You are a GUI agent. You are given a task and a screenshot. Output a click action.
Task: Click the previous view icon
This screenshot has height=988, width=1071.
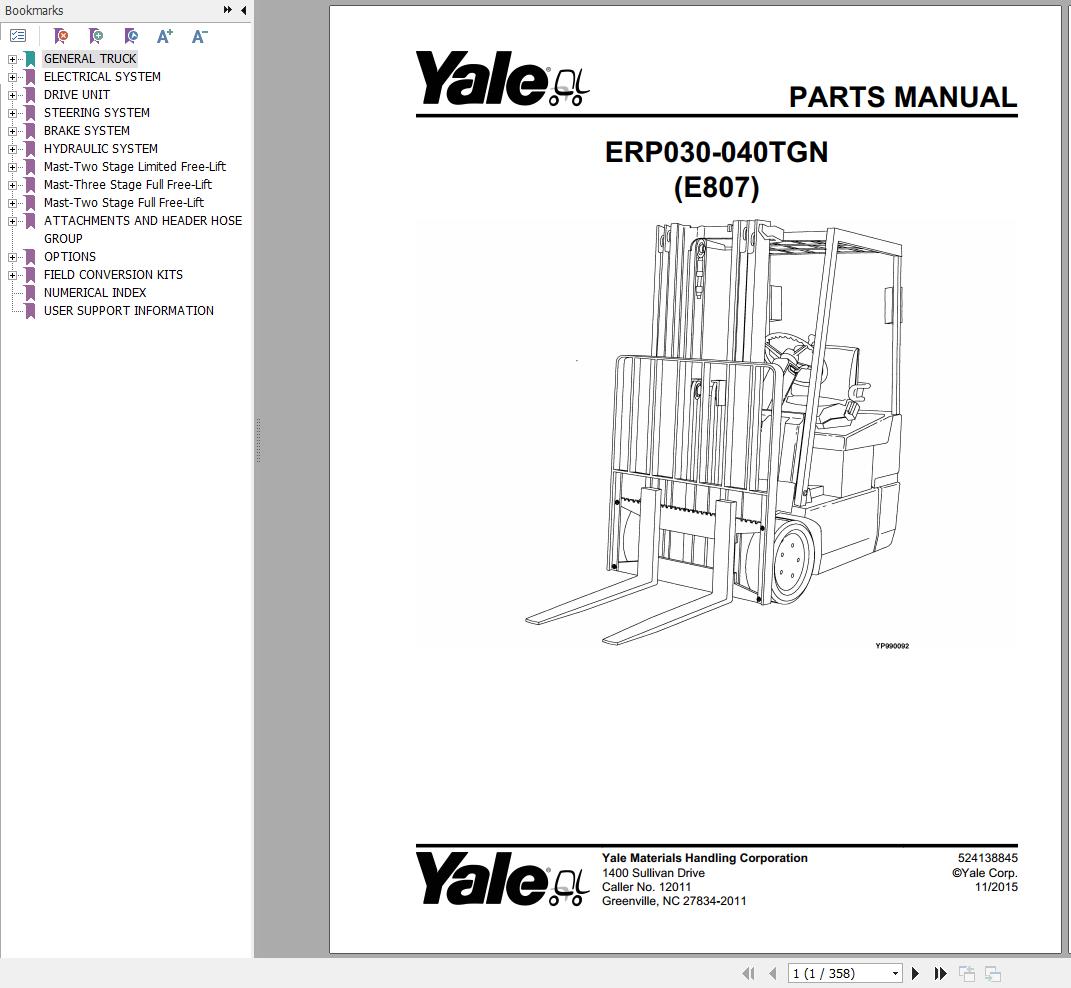pos(966,972)
